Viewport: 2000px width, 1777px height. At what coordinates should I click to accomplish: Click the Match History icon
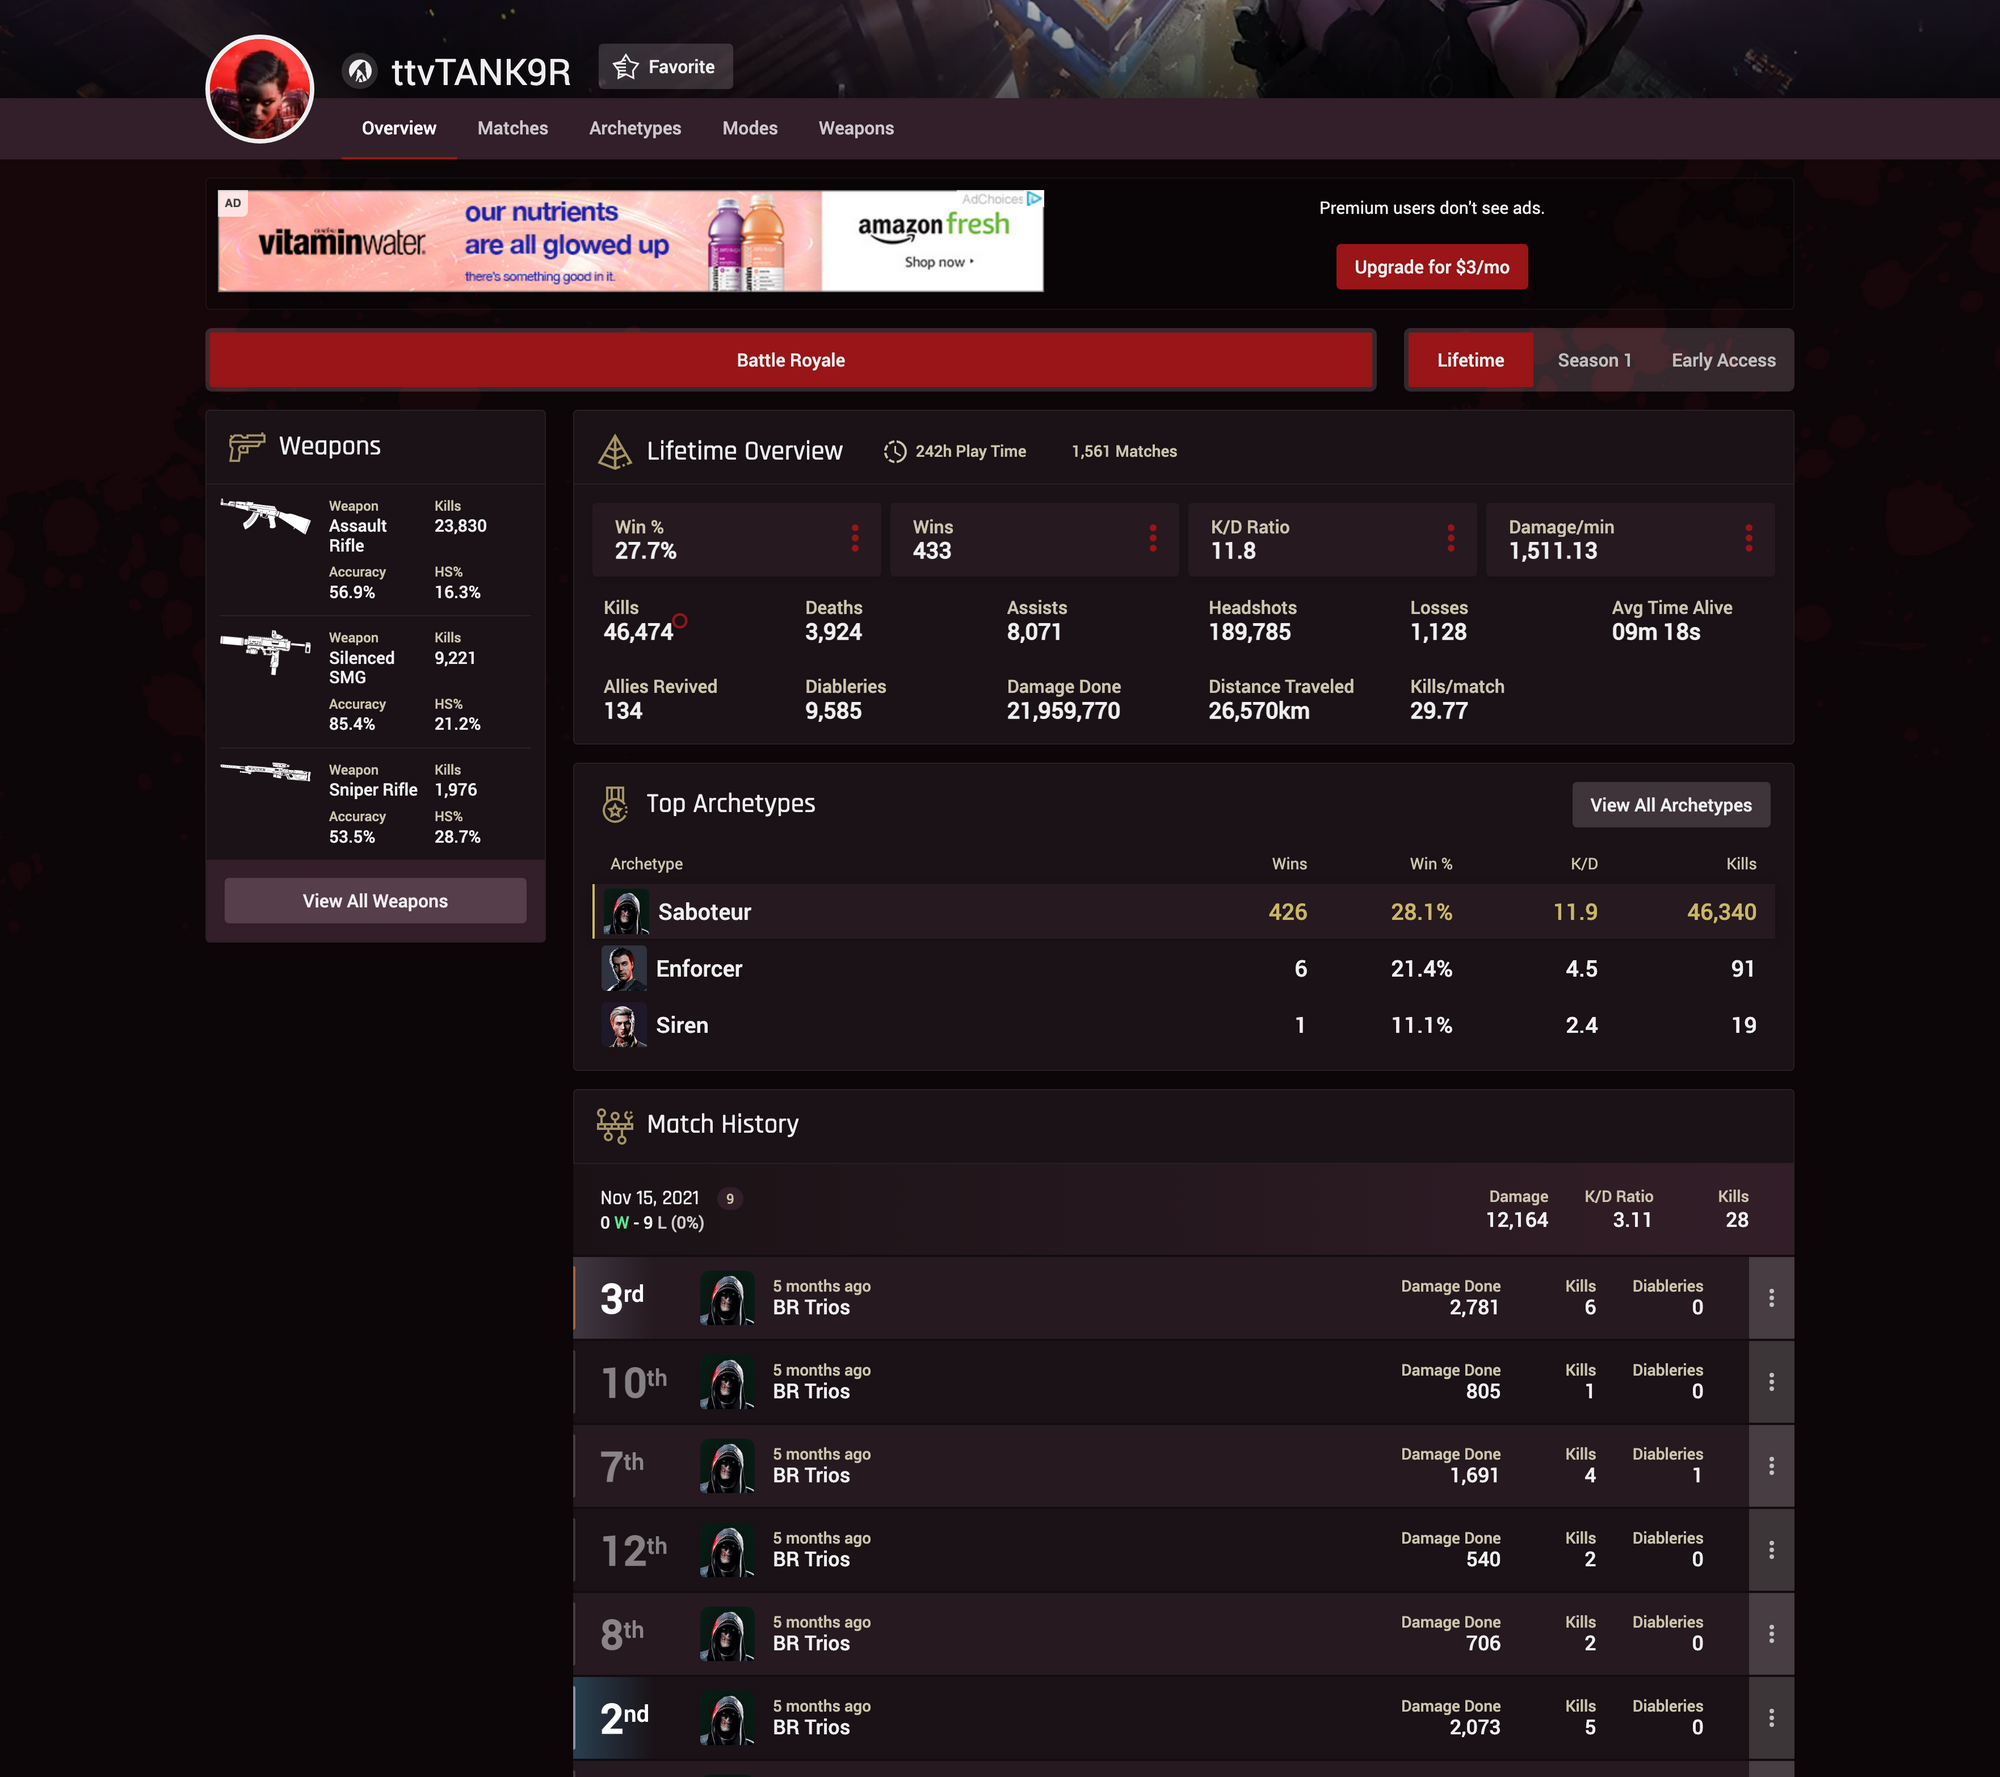[x=612, y=1123]
